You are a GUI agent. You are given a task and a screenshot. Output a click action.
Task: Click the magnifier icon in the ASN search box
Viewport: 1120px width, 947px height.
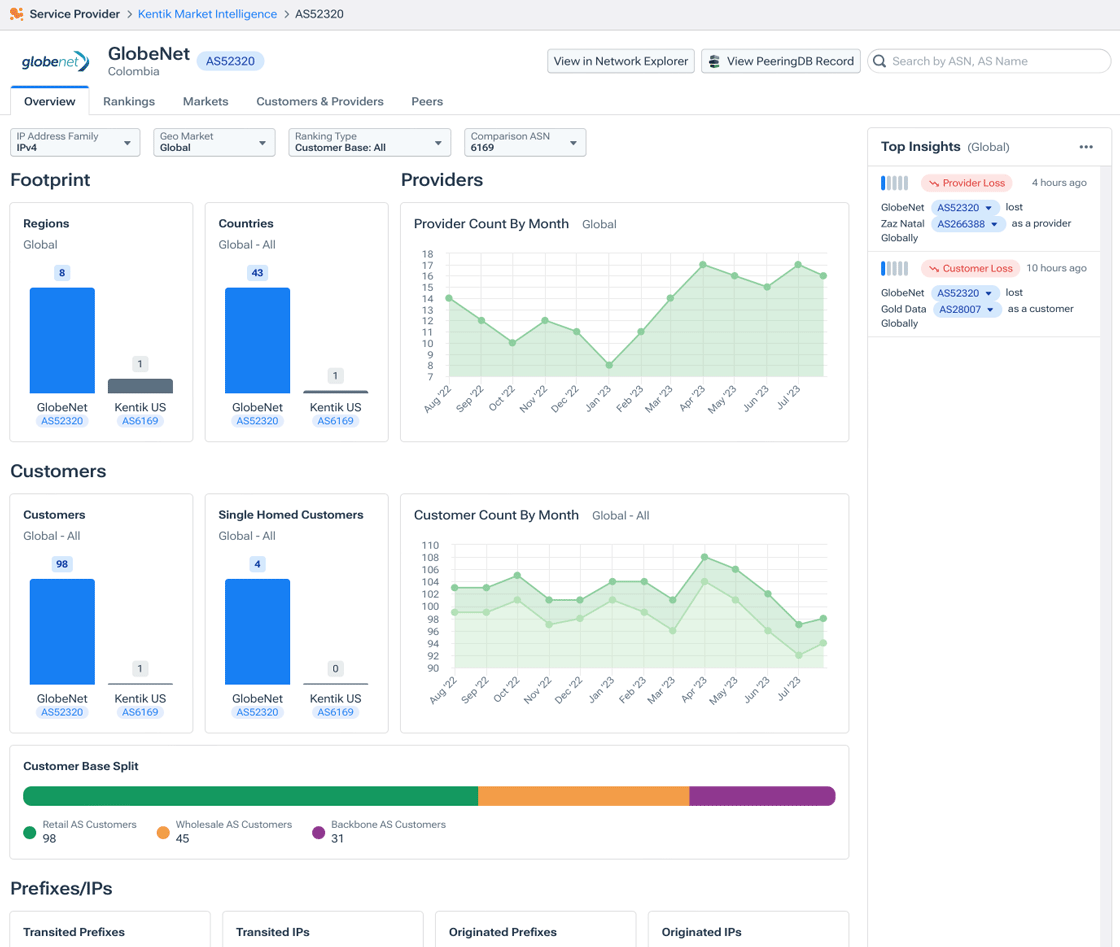(879, 61)
